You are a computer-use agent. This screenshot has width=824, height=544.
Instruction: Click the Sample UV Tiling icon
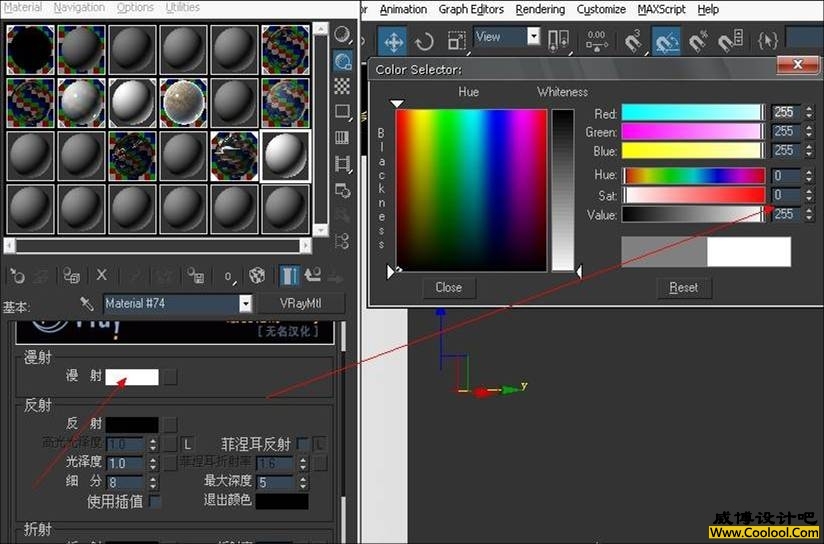[343, 111]
